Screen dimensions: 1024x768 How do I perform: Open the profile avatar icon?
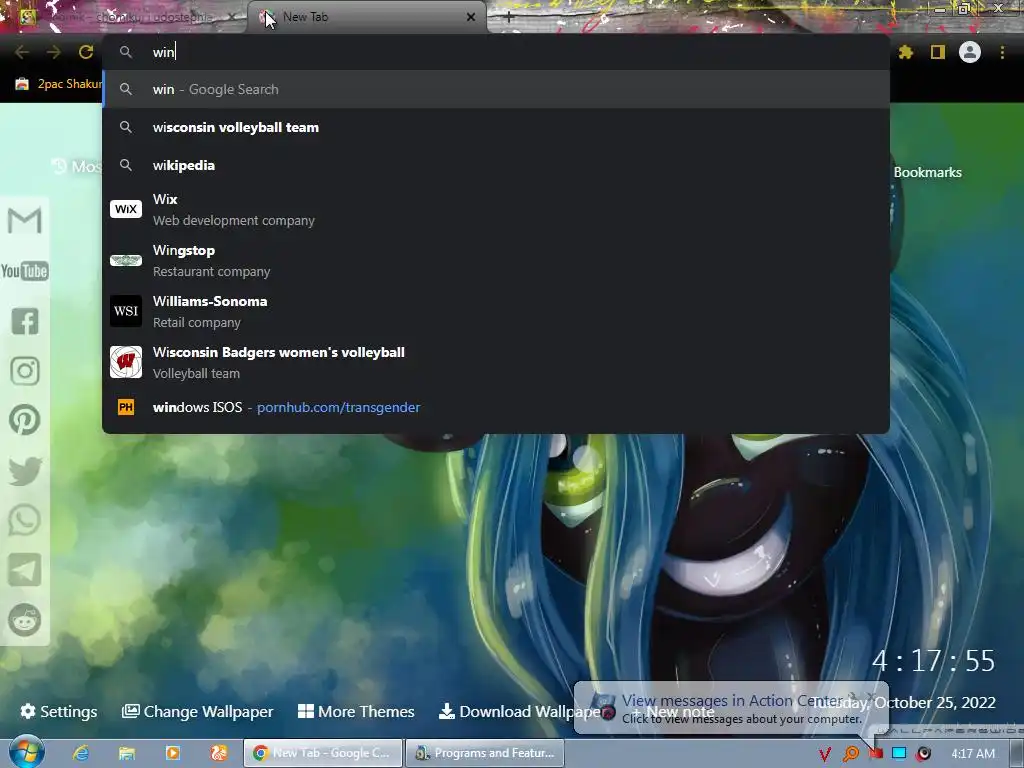click(x=970, y=52)
